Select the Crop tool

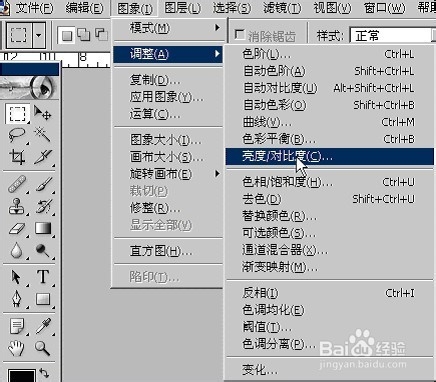pyautogui.click(x=17, y=157)
